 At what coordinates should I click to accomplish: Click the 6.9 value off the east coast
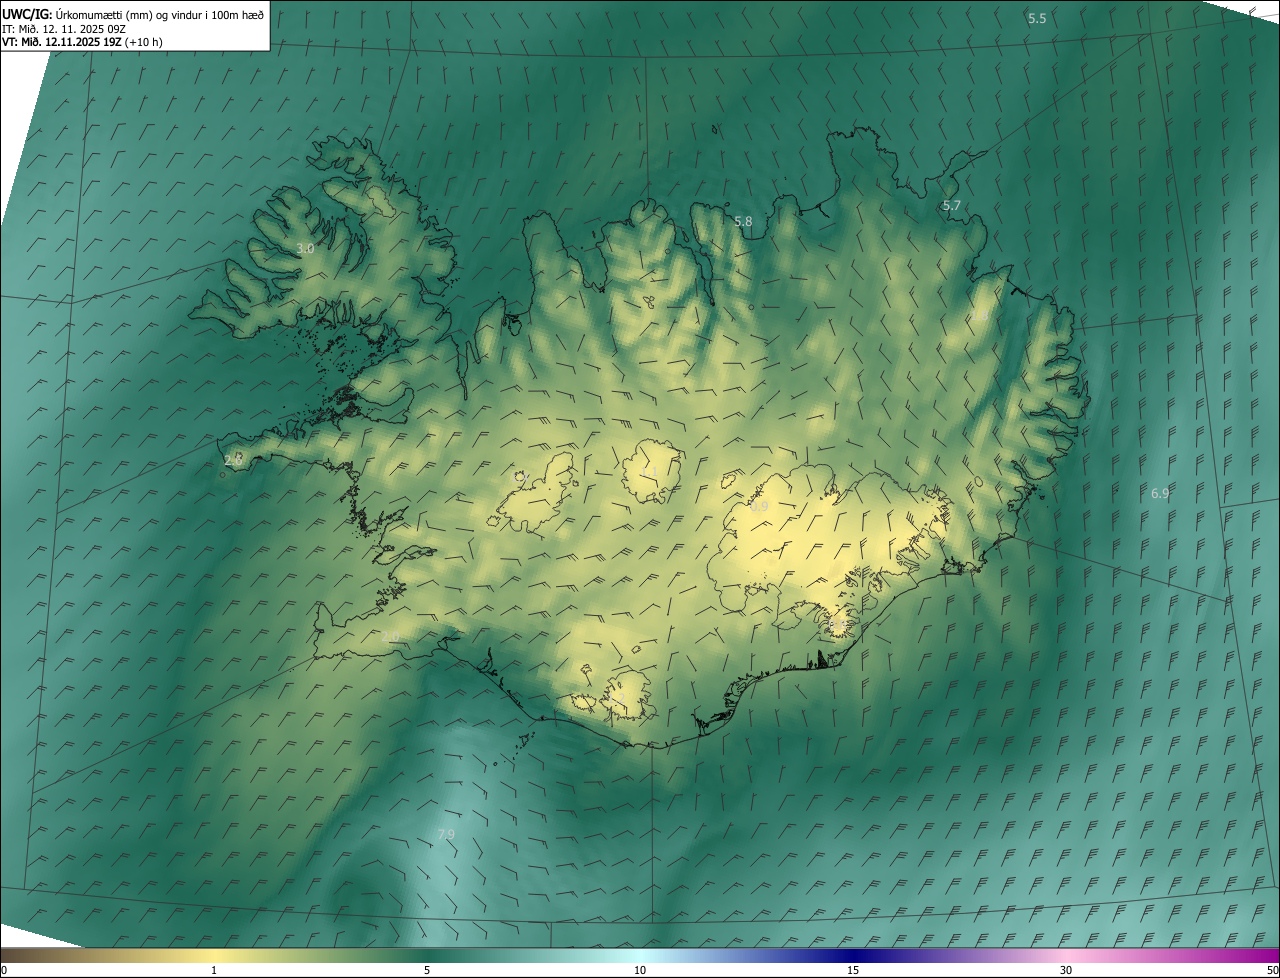click(x=1160, y=493)
